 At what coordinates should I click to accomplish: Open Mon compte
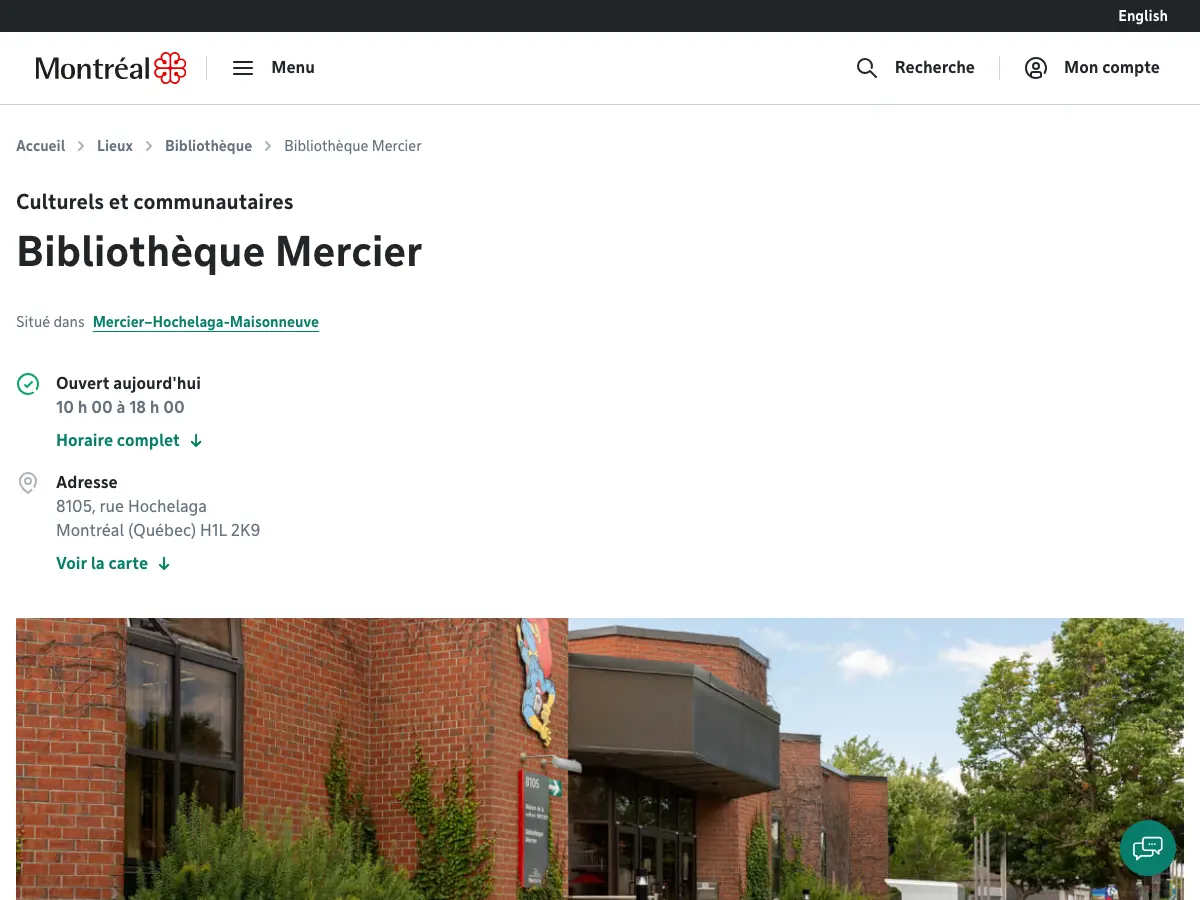pos(1112,68)
